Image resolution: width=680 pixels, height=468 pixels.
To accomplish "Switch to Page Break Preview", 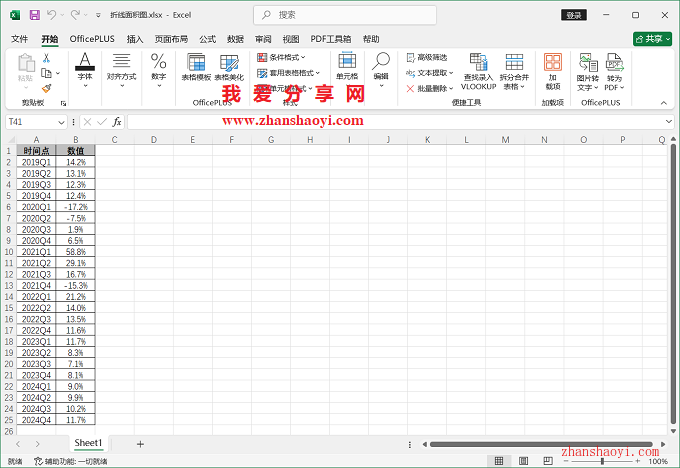I will pos(548,461).
